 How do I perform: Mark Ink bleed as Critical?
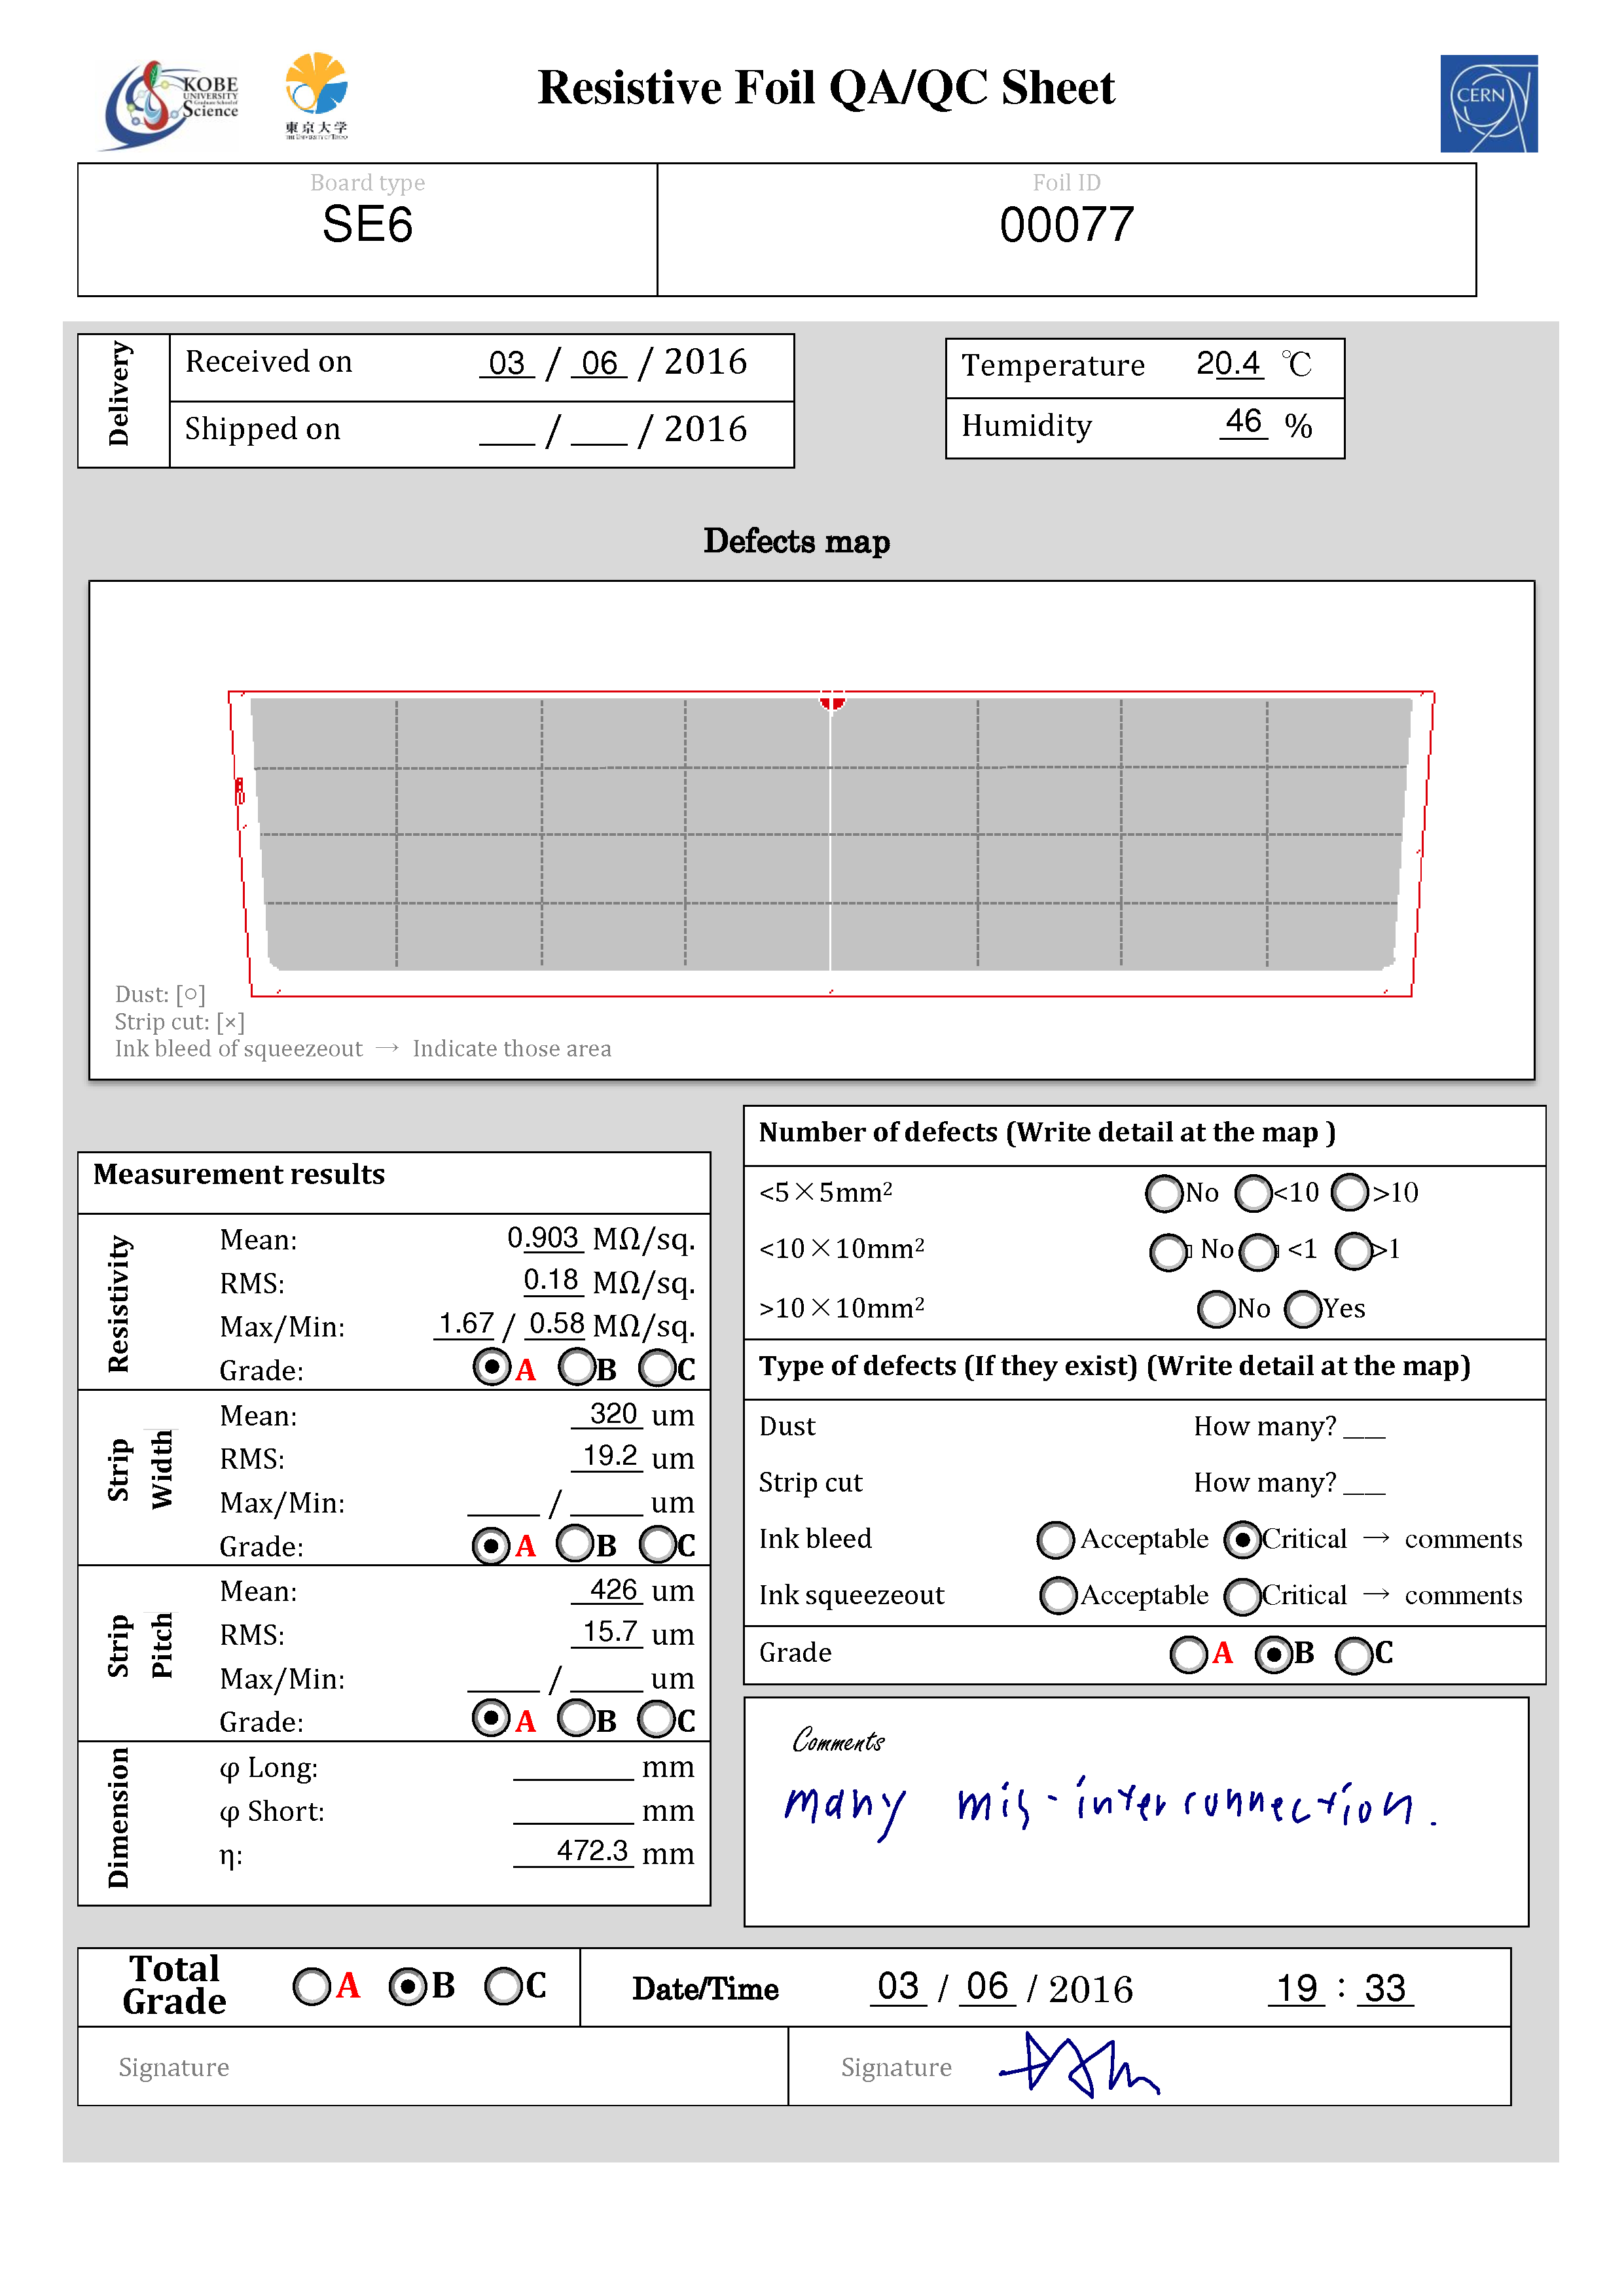point(1242,1540)
